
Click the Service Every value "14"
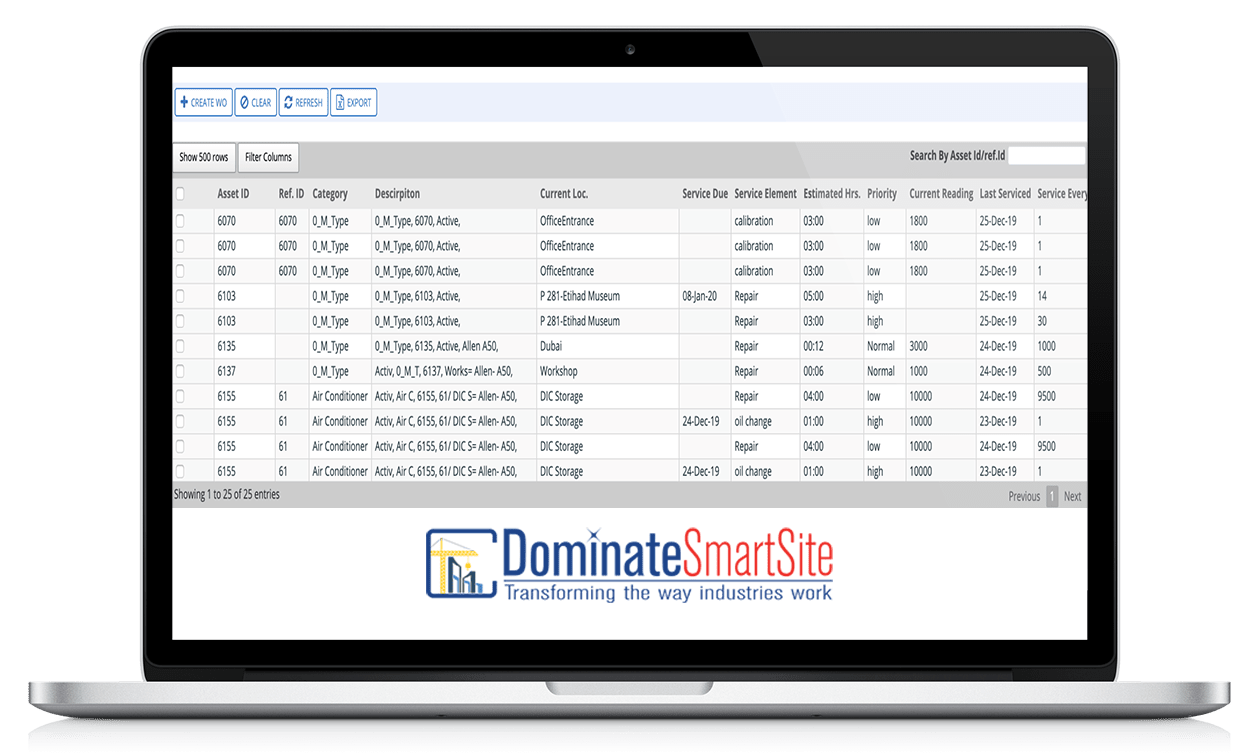[x=1043, y=296]
